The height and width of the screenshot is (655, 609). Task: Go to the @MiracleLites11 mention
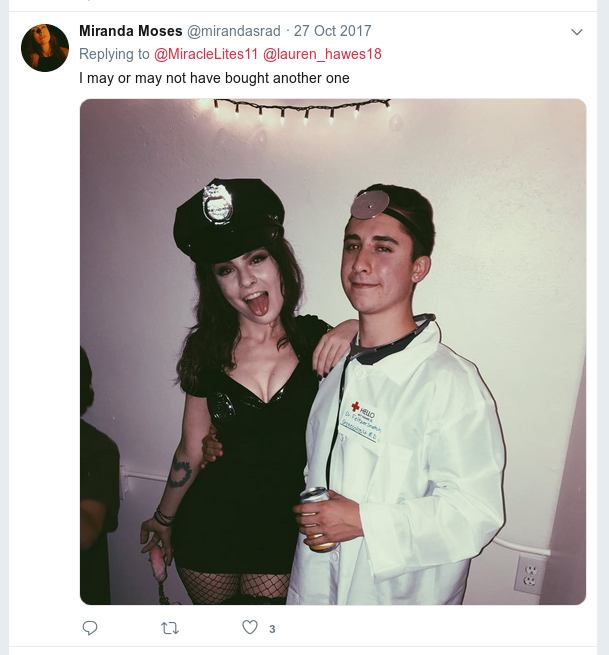click(206, 54)
